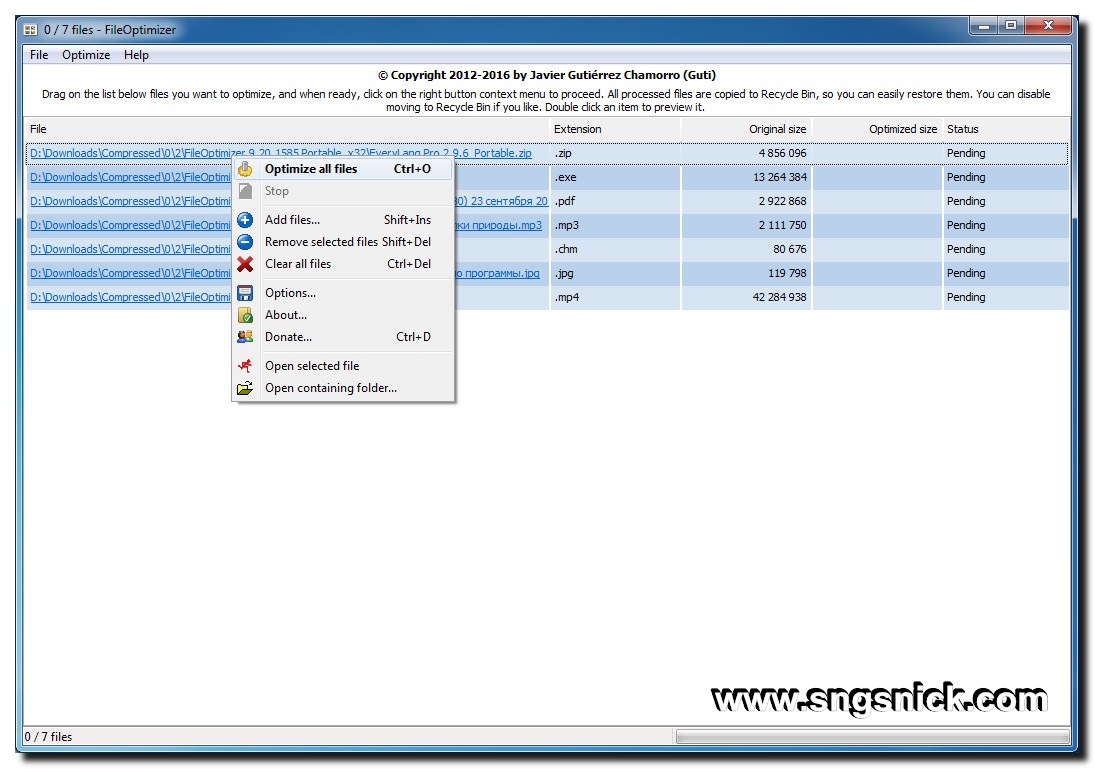This screenshot has width=1095, height=769.
Task: Sort by the File column header
Action: (287, 129)
